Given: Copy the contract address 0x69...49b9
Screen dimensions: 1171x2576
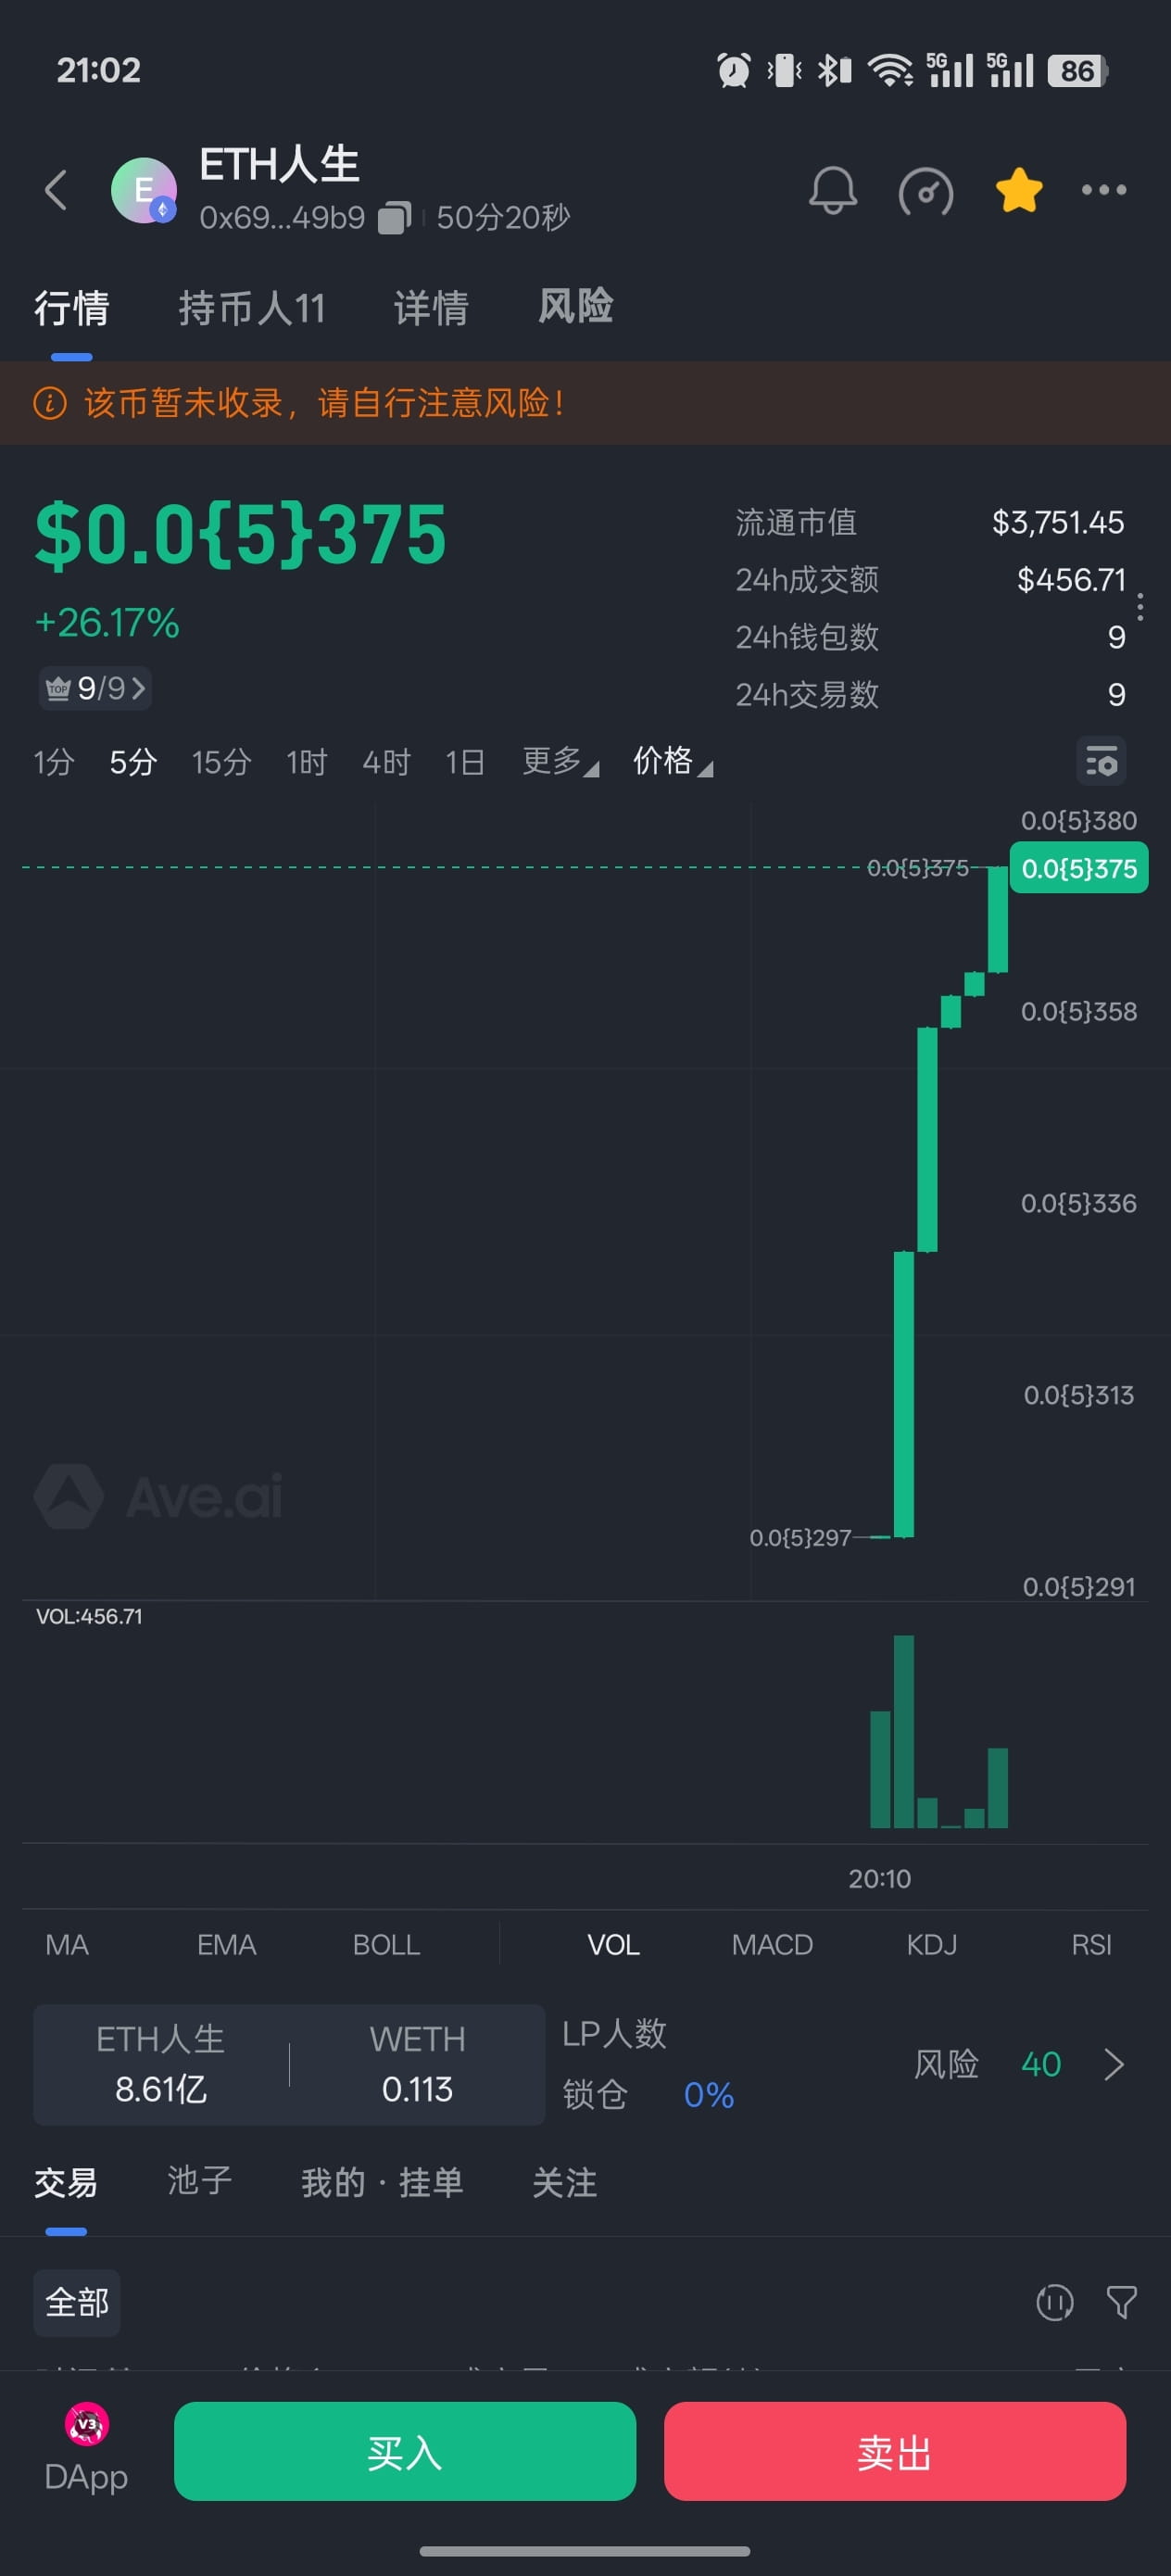Looking at the screenshot, I should click(x=394, y=217).
